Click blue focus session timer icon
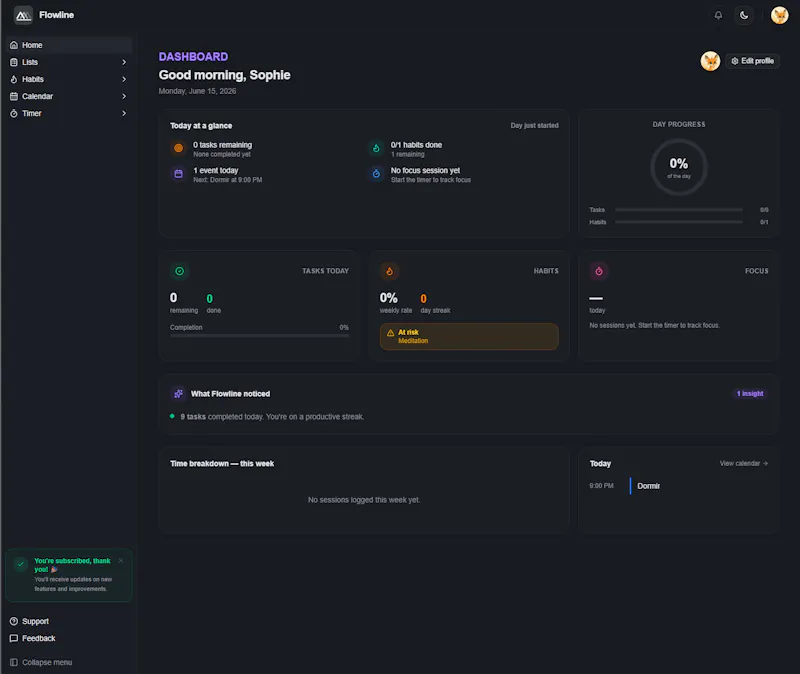The height and width of the screenshot is (674, 800). pyautogui.click(x=376, y=174)
